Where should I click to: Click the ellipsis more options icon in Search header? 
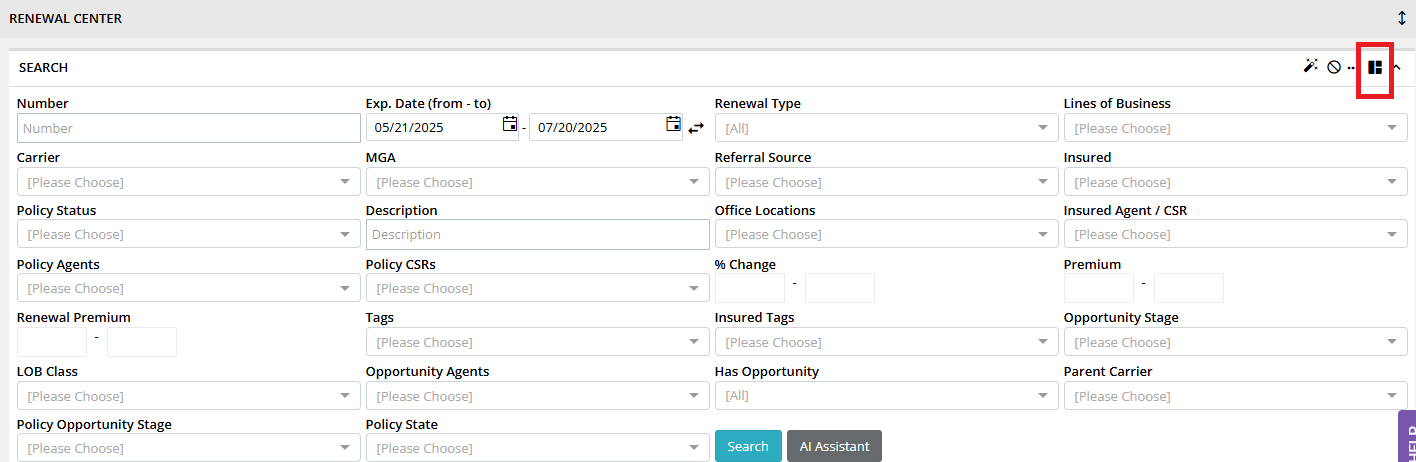click(1351, 69)
